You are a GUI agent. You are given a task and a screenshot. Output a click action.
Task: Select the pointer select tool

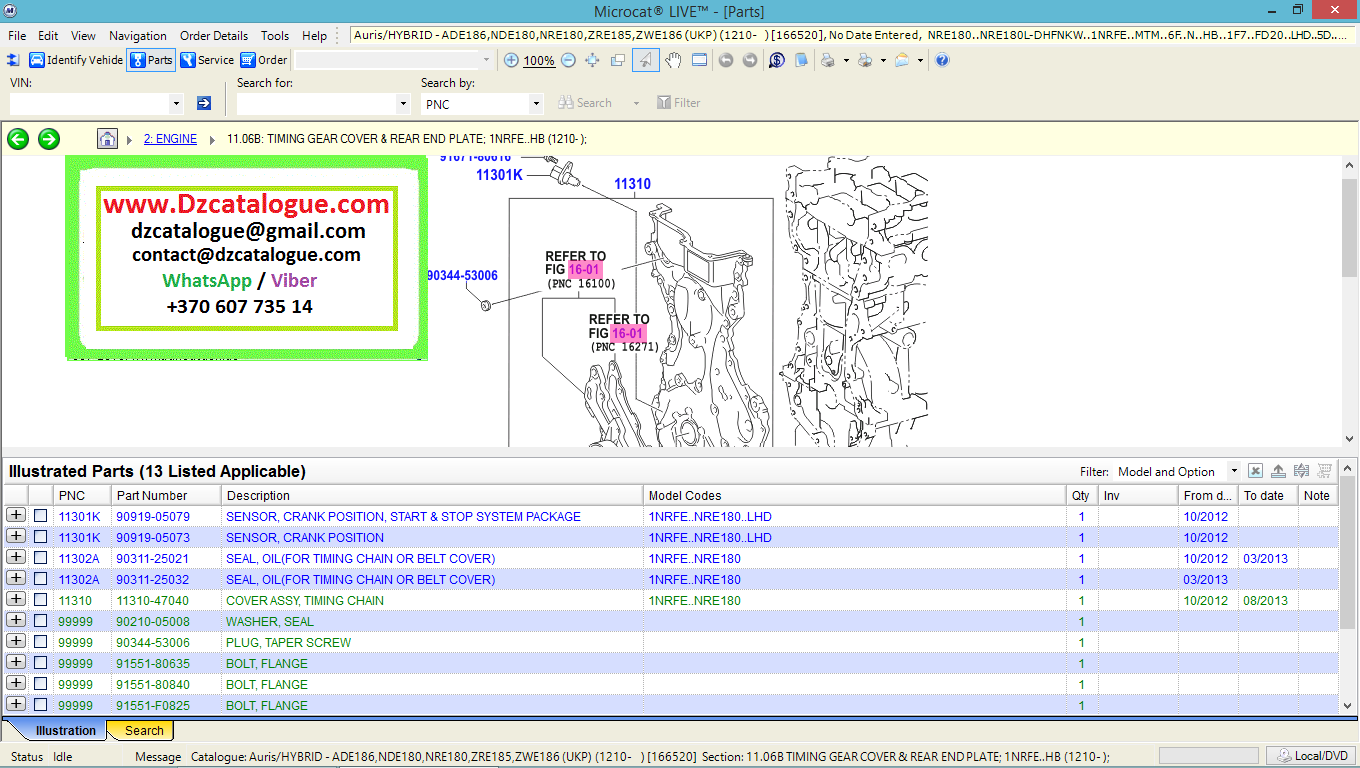click(646, 60)
